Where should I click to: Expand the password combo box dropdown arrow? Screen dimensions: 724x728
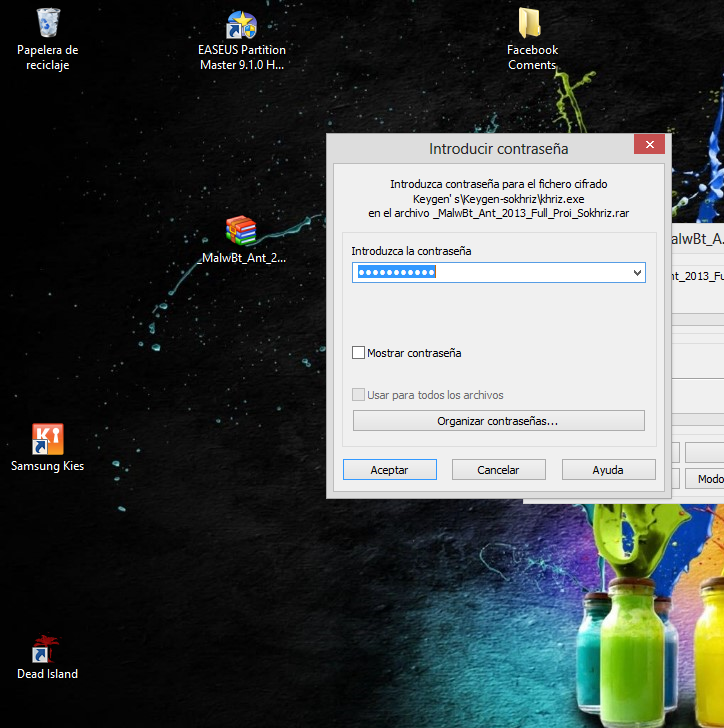637,273
